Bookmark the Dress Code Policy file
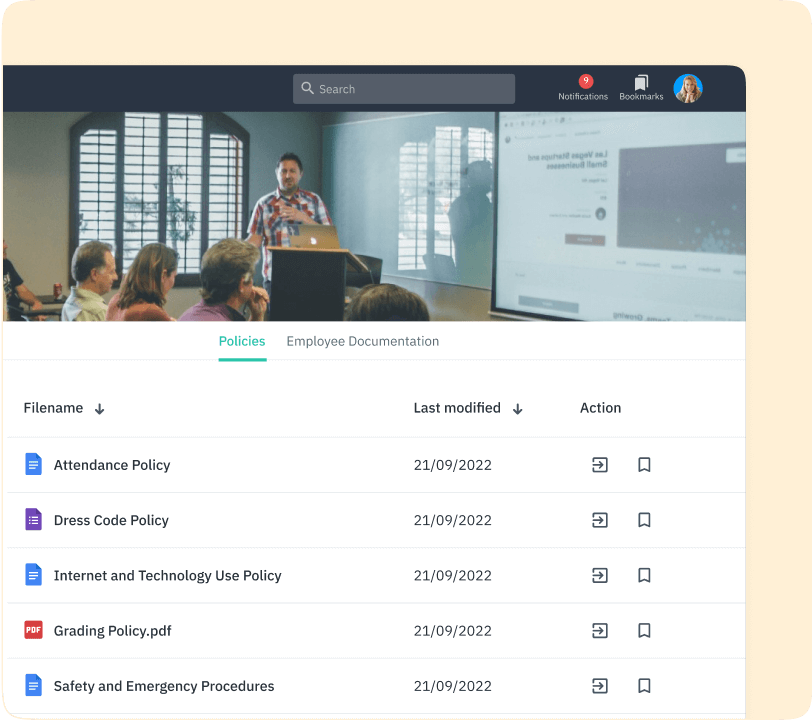Viewport: 812px width, 720px height. [x=644, y=520]
